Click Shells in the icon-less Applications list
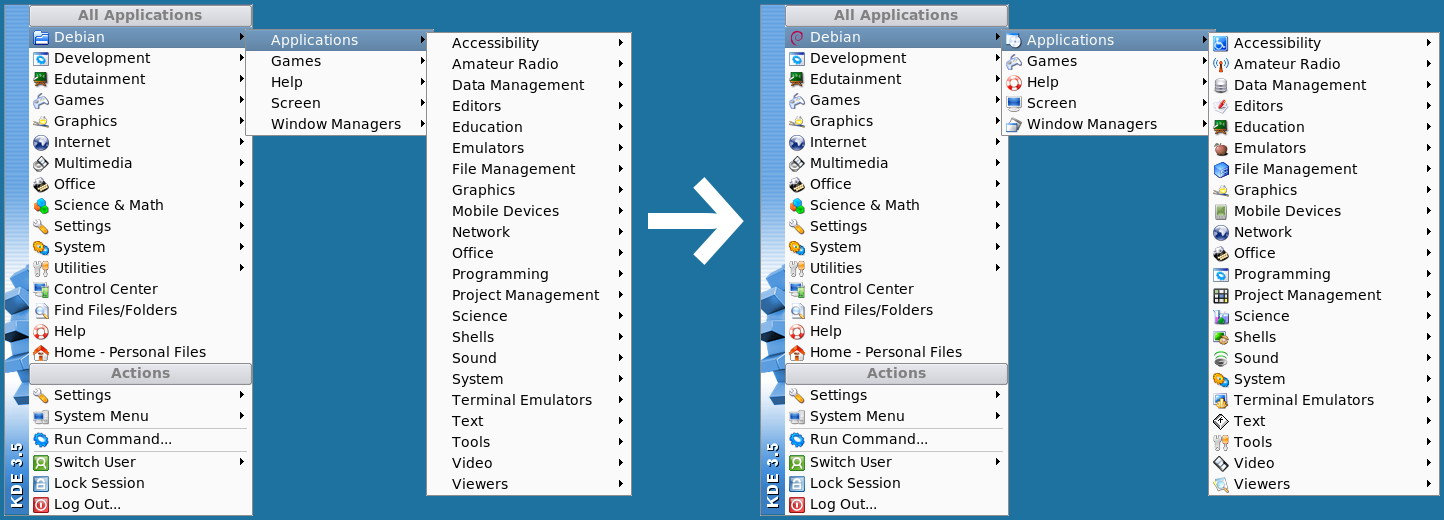Image resolution: width=1444 pixels, height=520 pixels. coord(529,337)
